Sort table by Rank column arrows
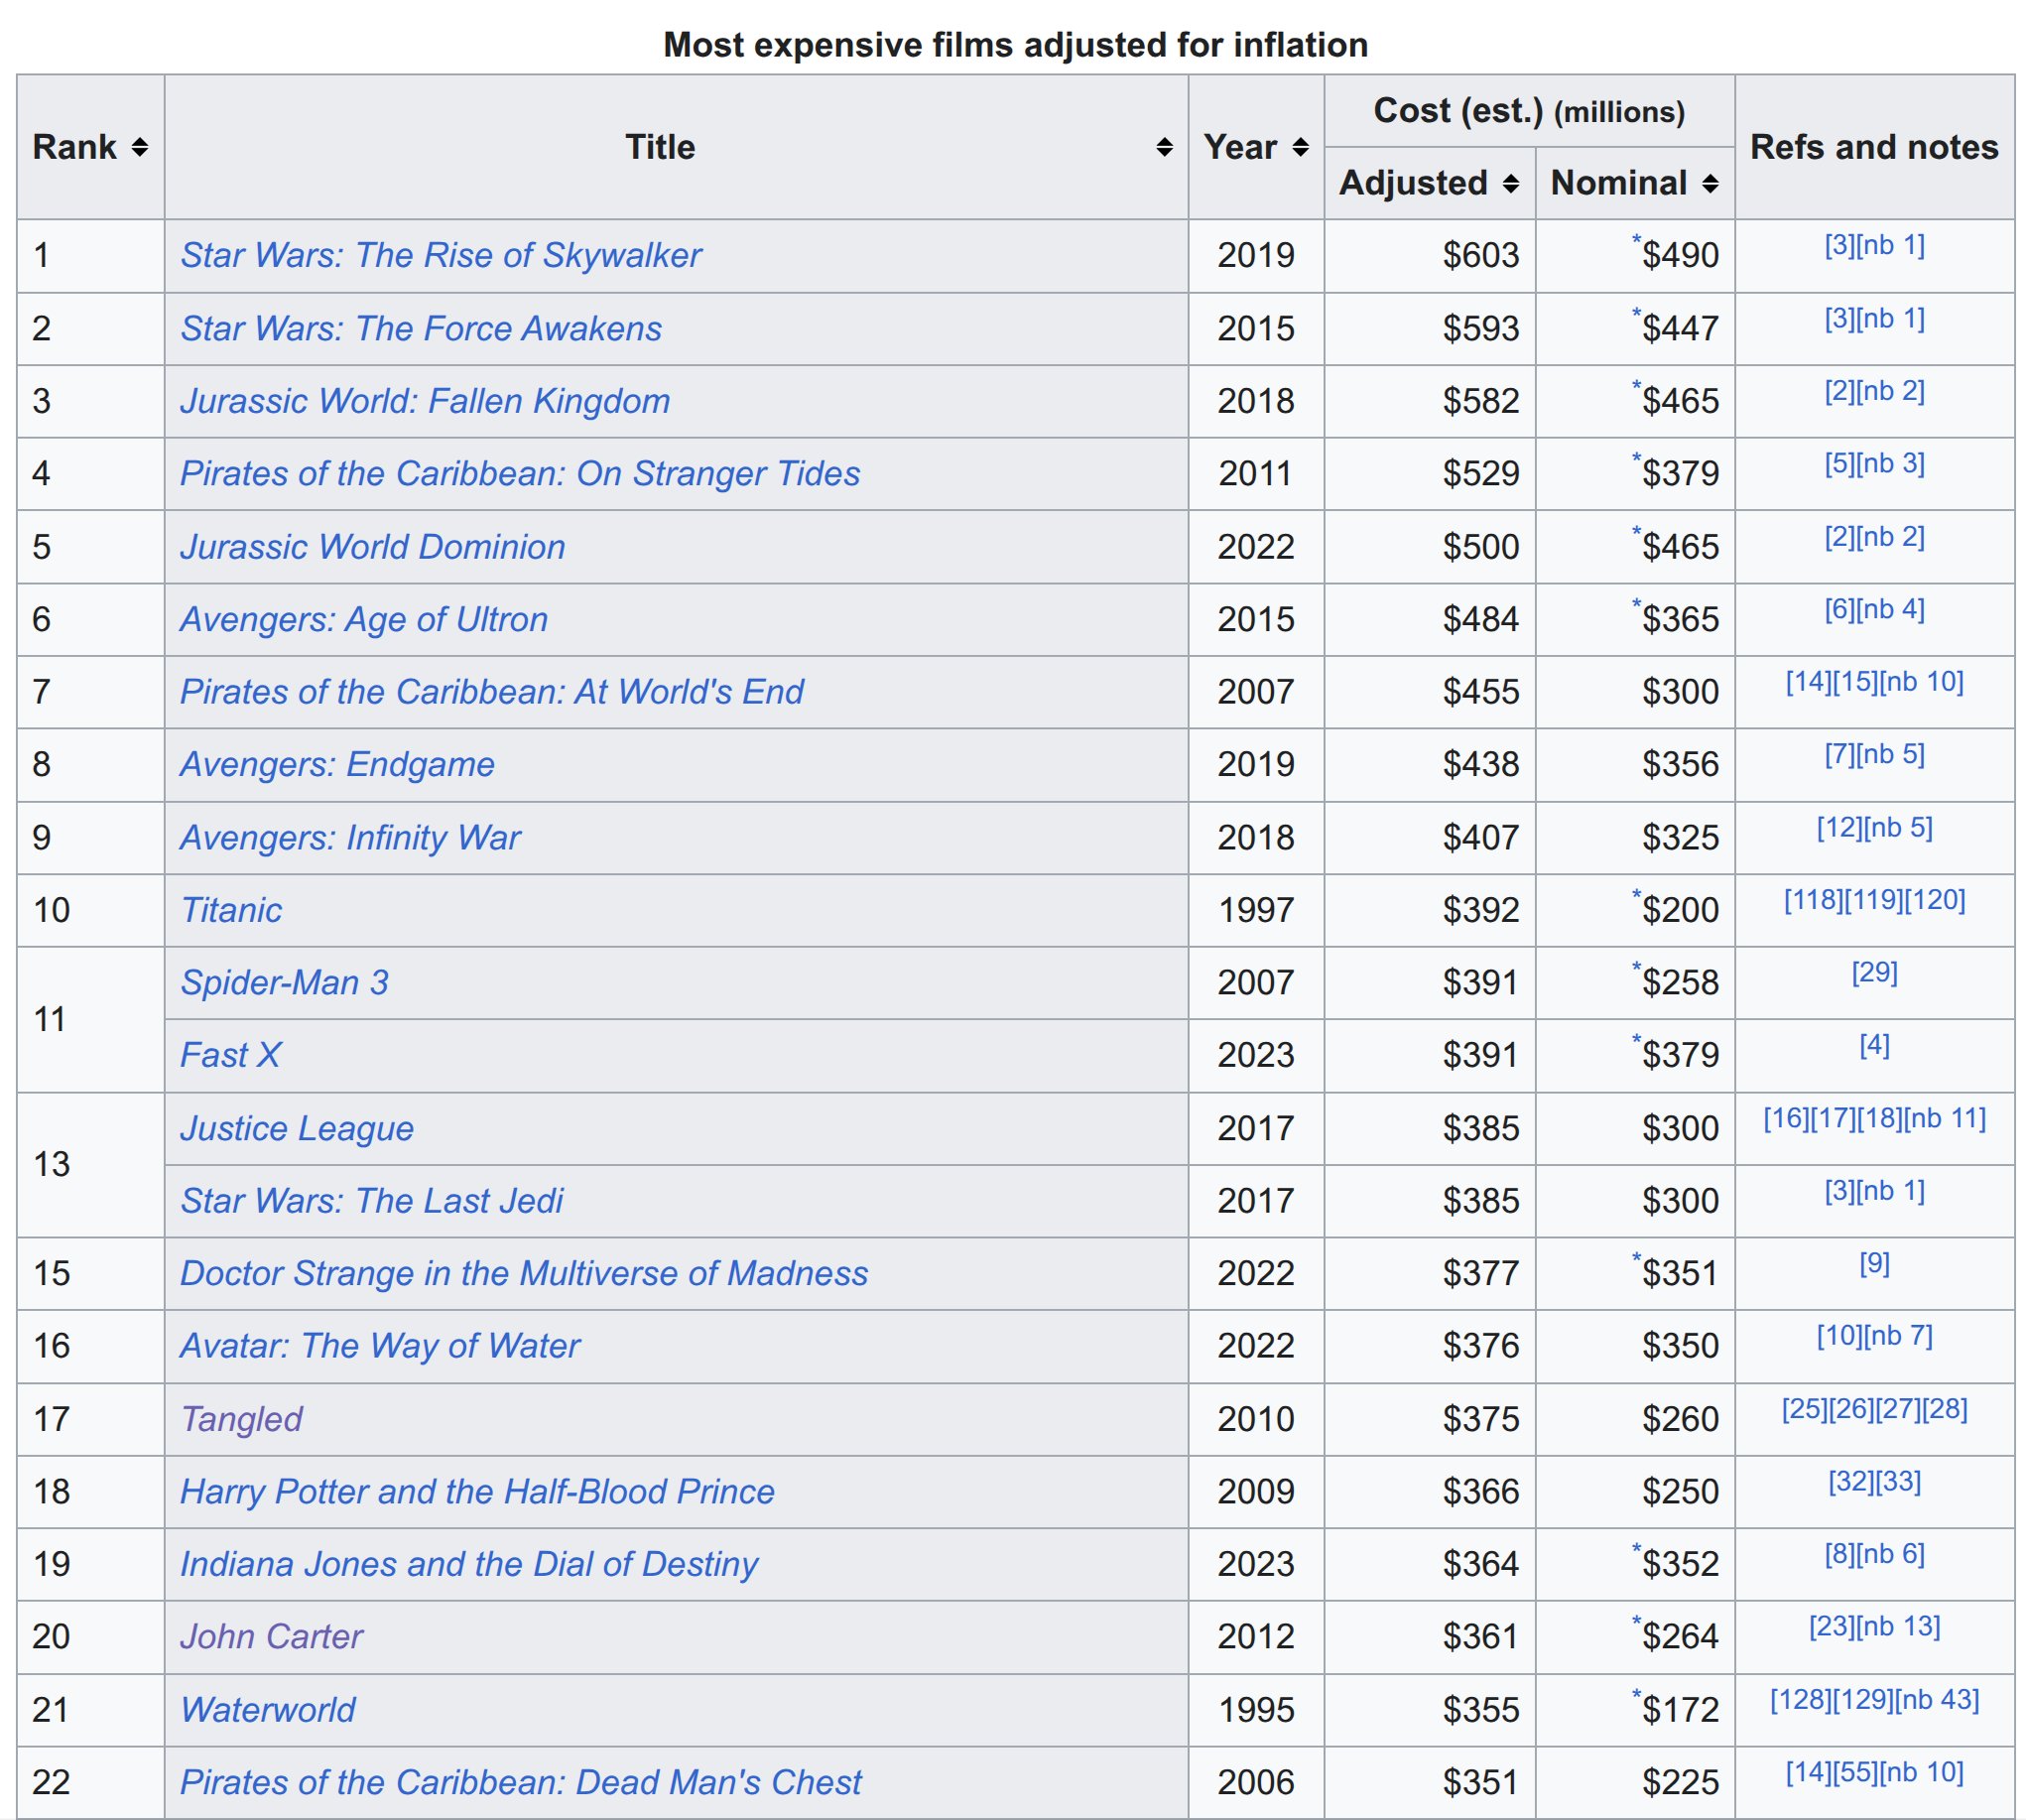2026x1820 pixels. click(140, 148)
